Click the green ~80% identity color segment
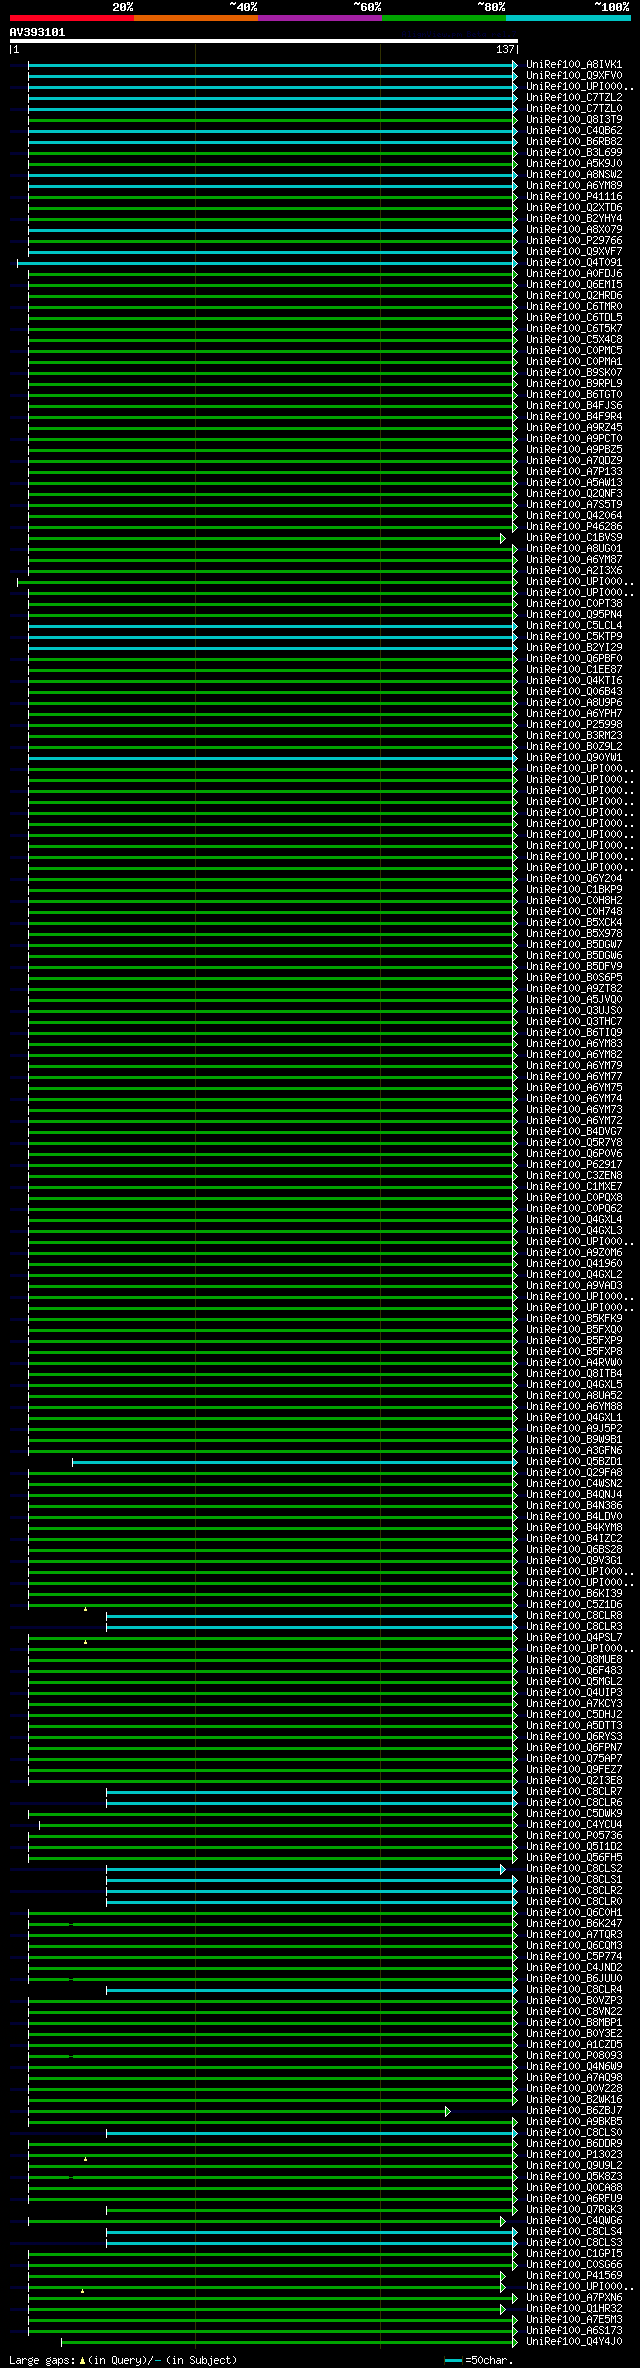This screenshot has width=640, height=2368. pyautogui.click(x=444, y=18)
